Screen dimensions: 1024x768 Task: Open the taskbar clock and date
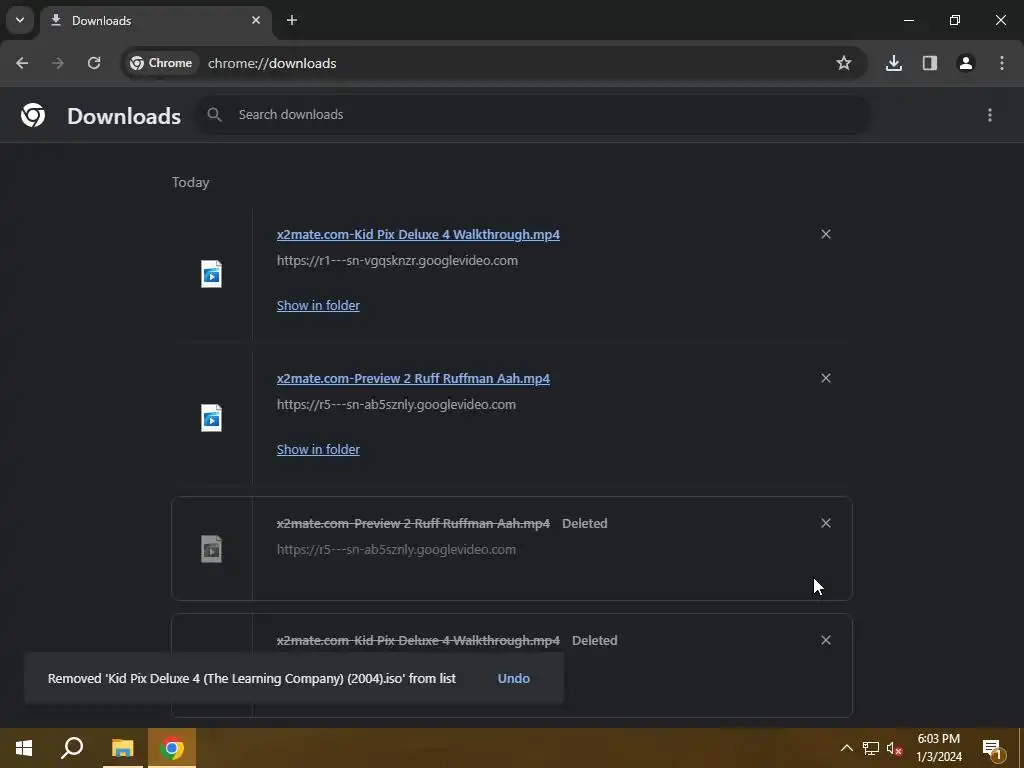point(939,748)
